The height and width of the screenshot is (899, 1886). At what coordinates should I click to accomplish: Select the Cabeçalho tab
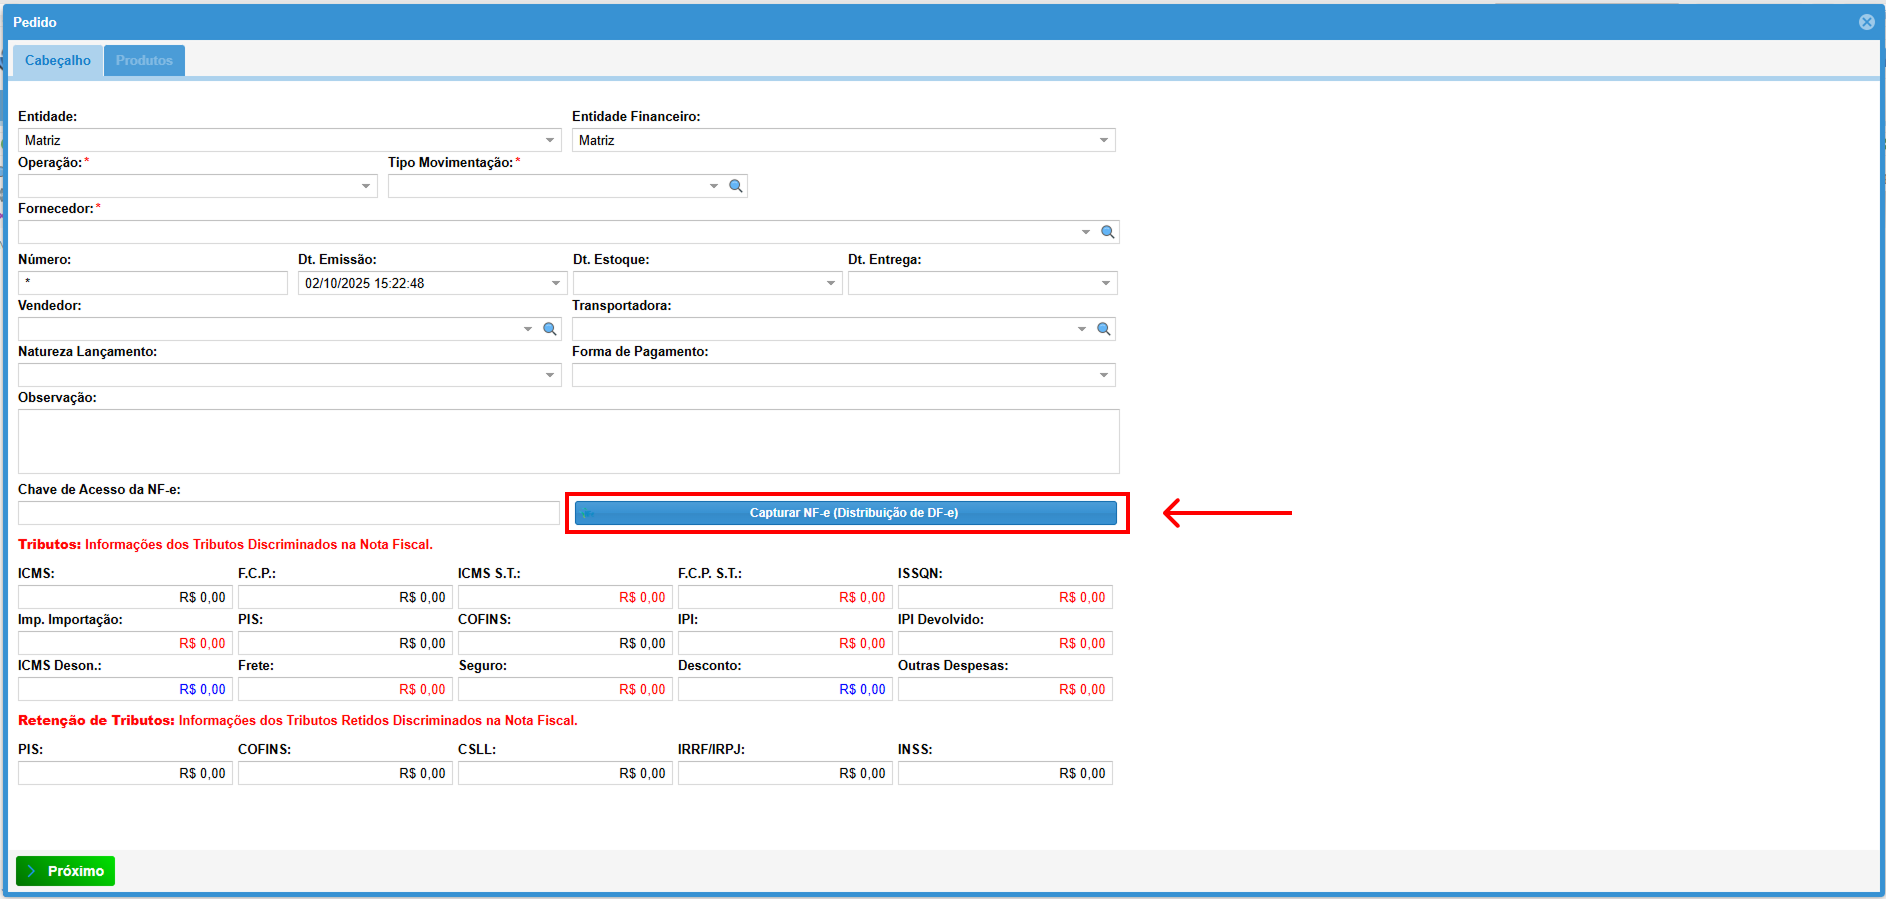[58, 60]
